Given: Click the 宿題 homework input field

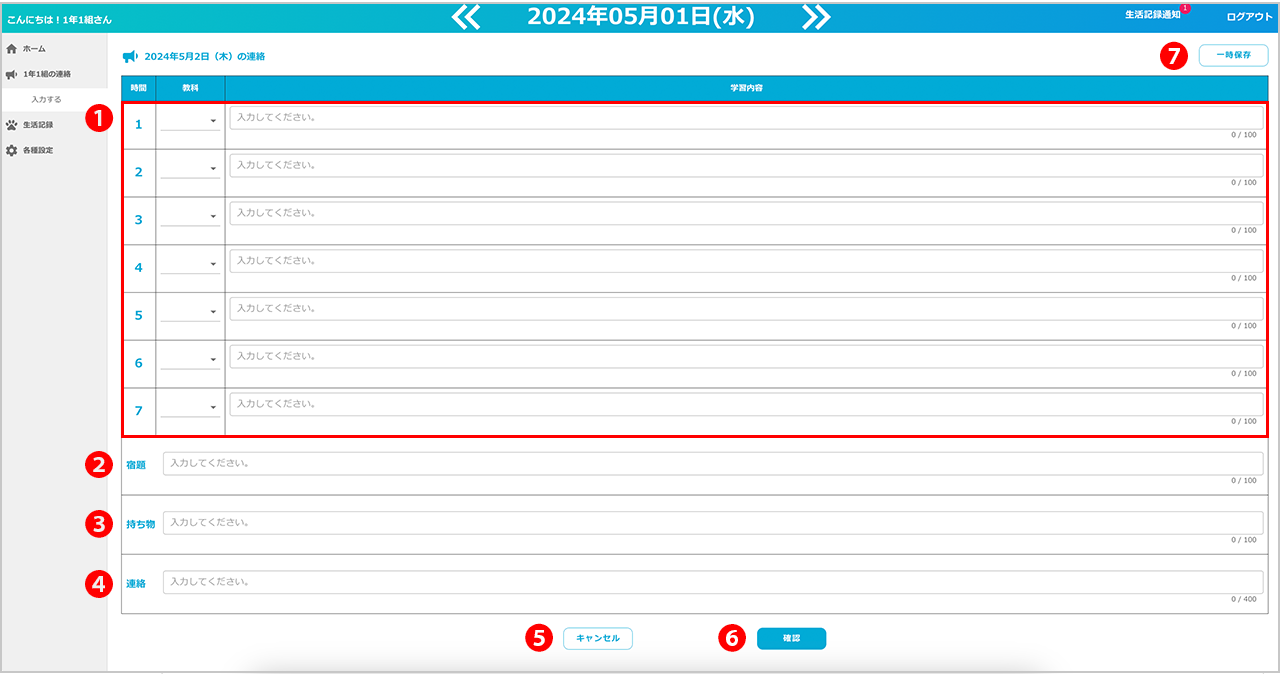Looking at the screenshot, I should pos(712,464).
